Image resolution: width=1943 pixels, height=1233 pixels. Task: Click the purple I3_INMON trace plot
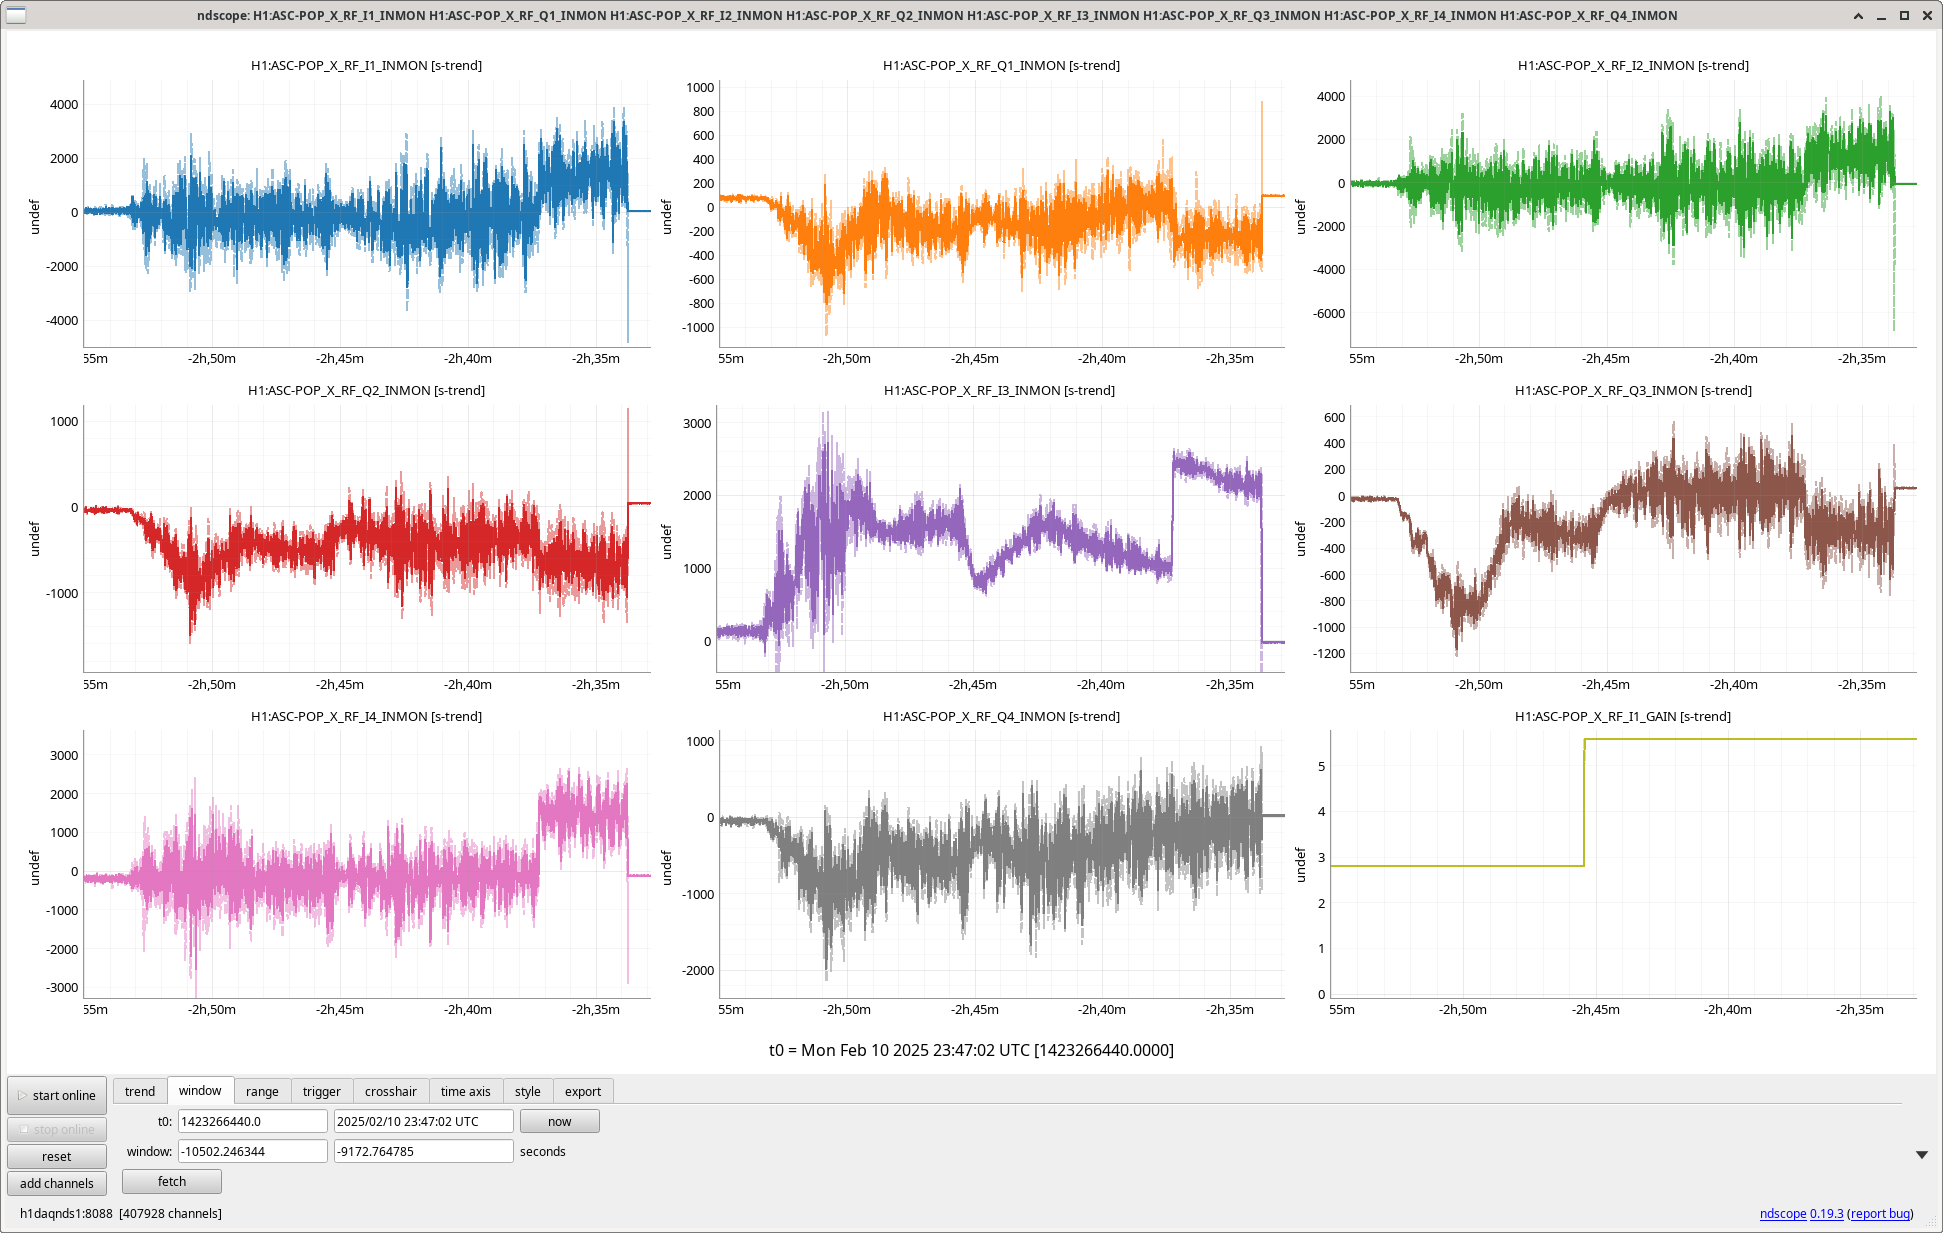coord(1001,538)
